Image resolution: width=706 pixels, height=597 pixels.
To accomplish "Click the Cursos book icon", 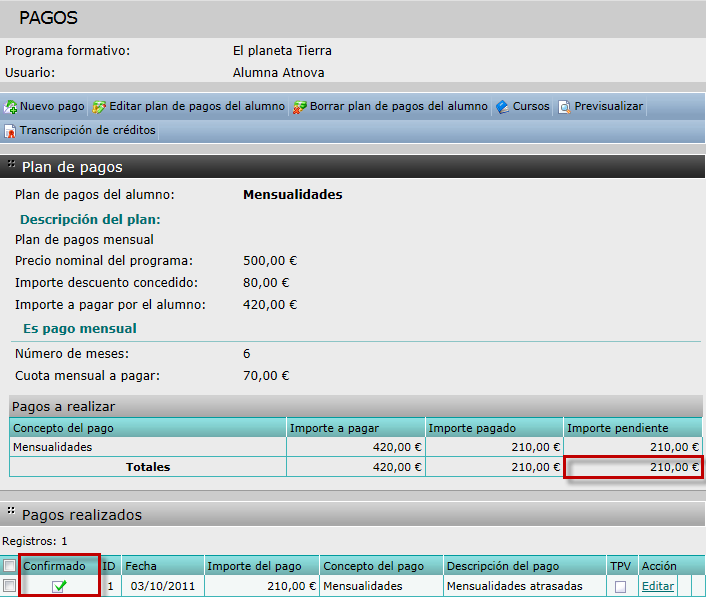I will click(x=502, y=107).
